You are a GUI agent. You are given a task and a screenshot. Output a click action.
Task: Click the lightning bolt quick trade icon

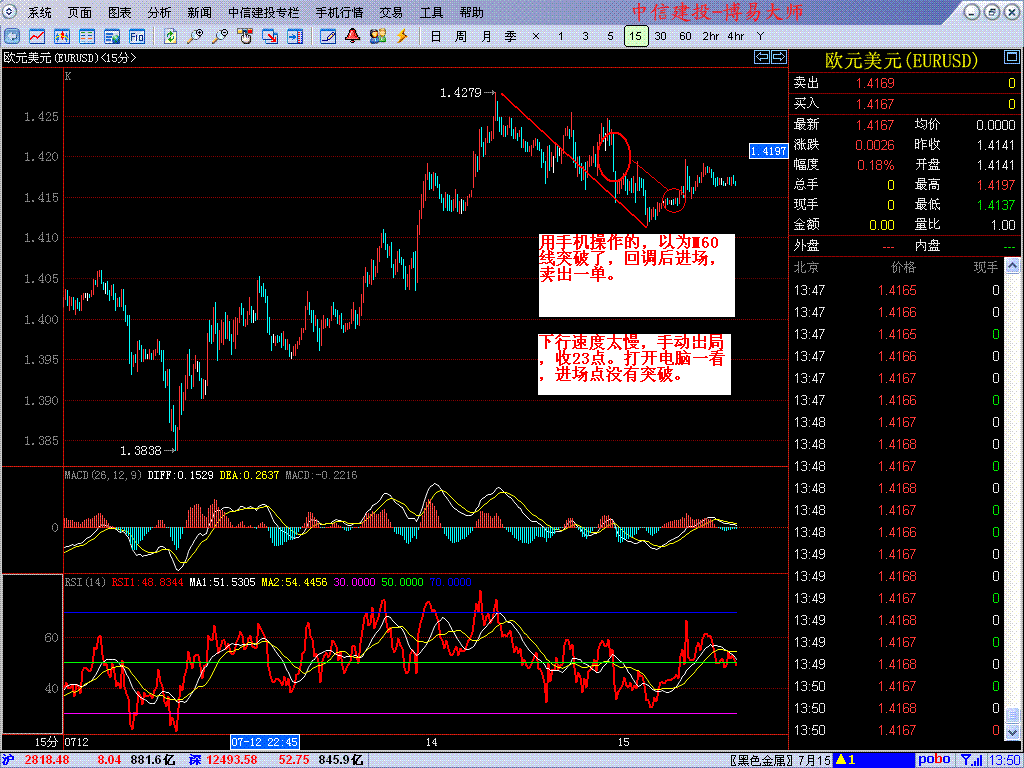pos(402,36)
